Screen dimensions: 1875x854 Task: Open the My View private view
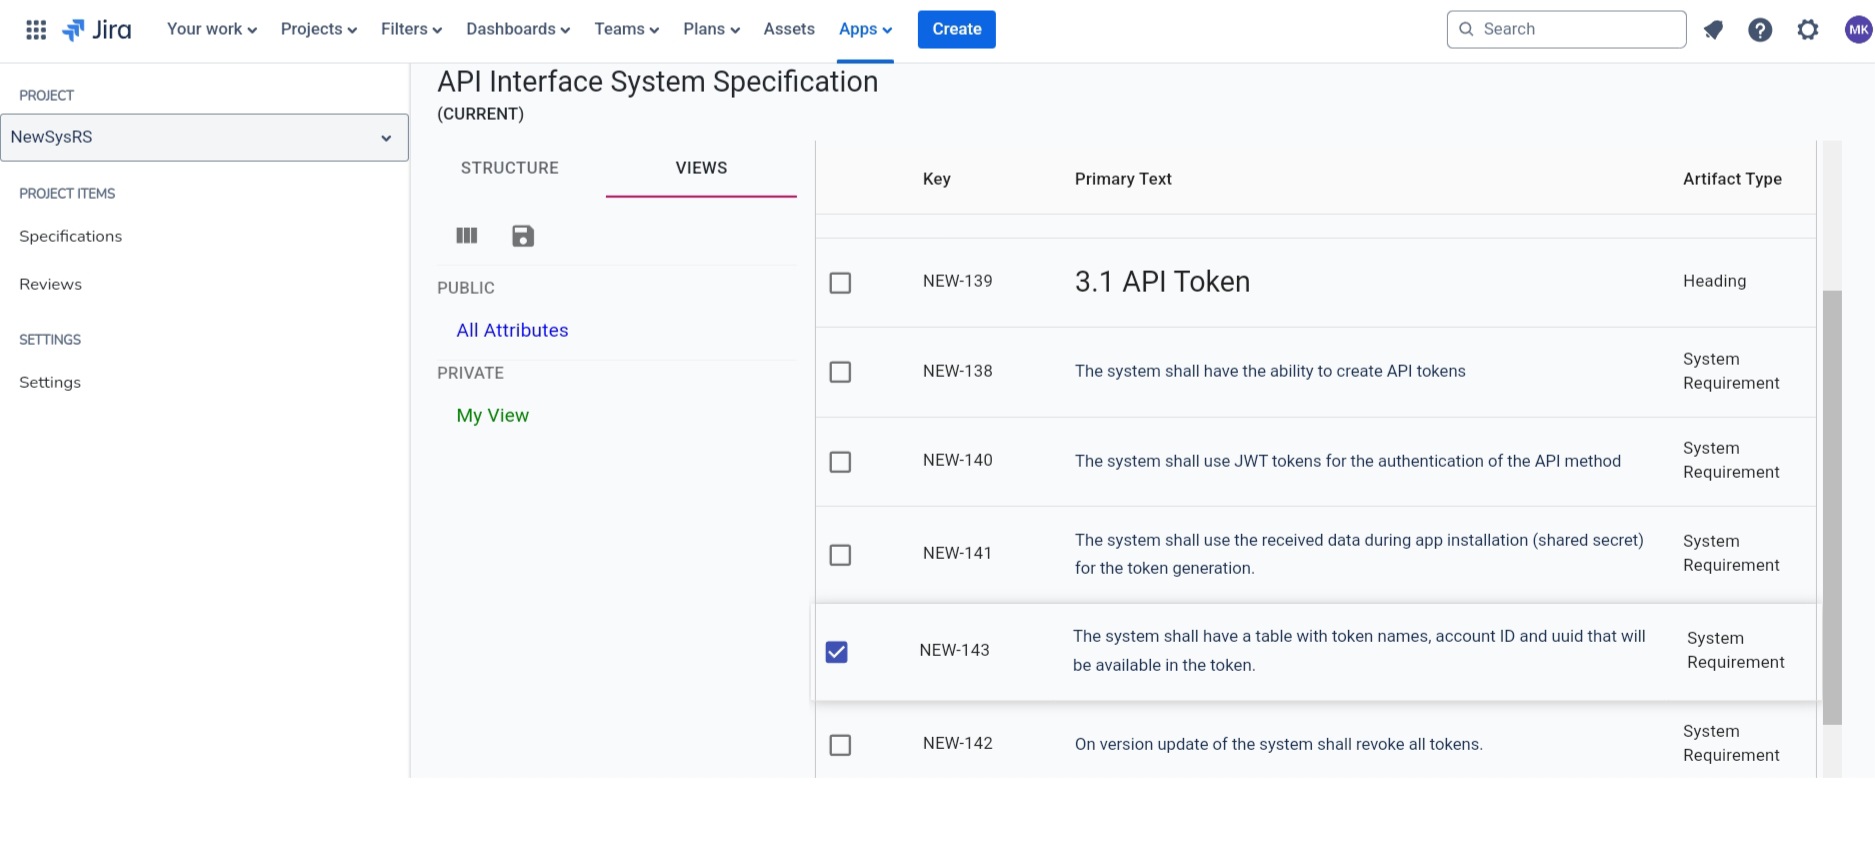coord(493,415)
